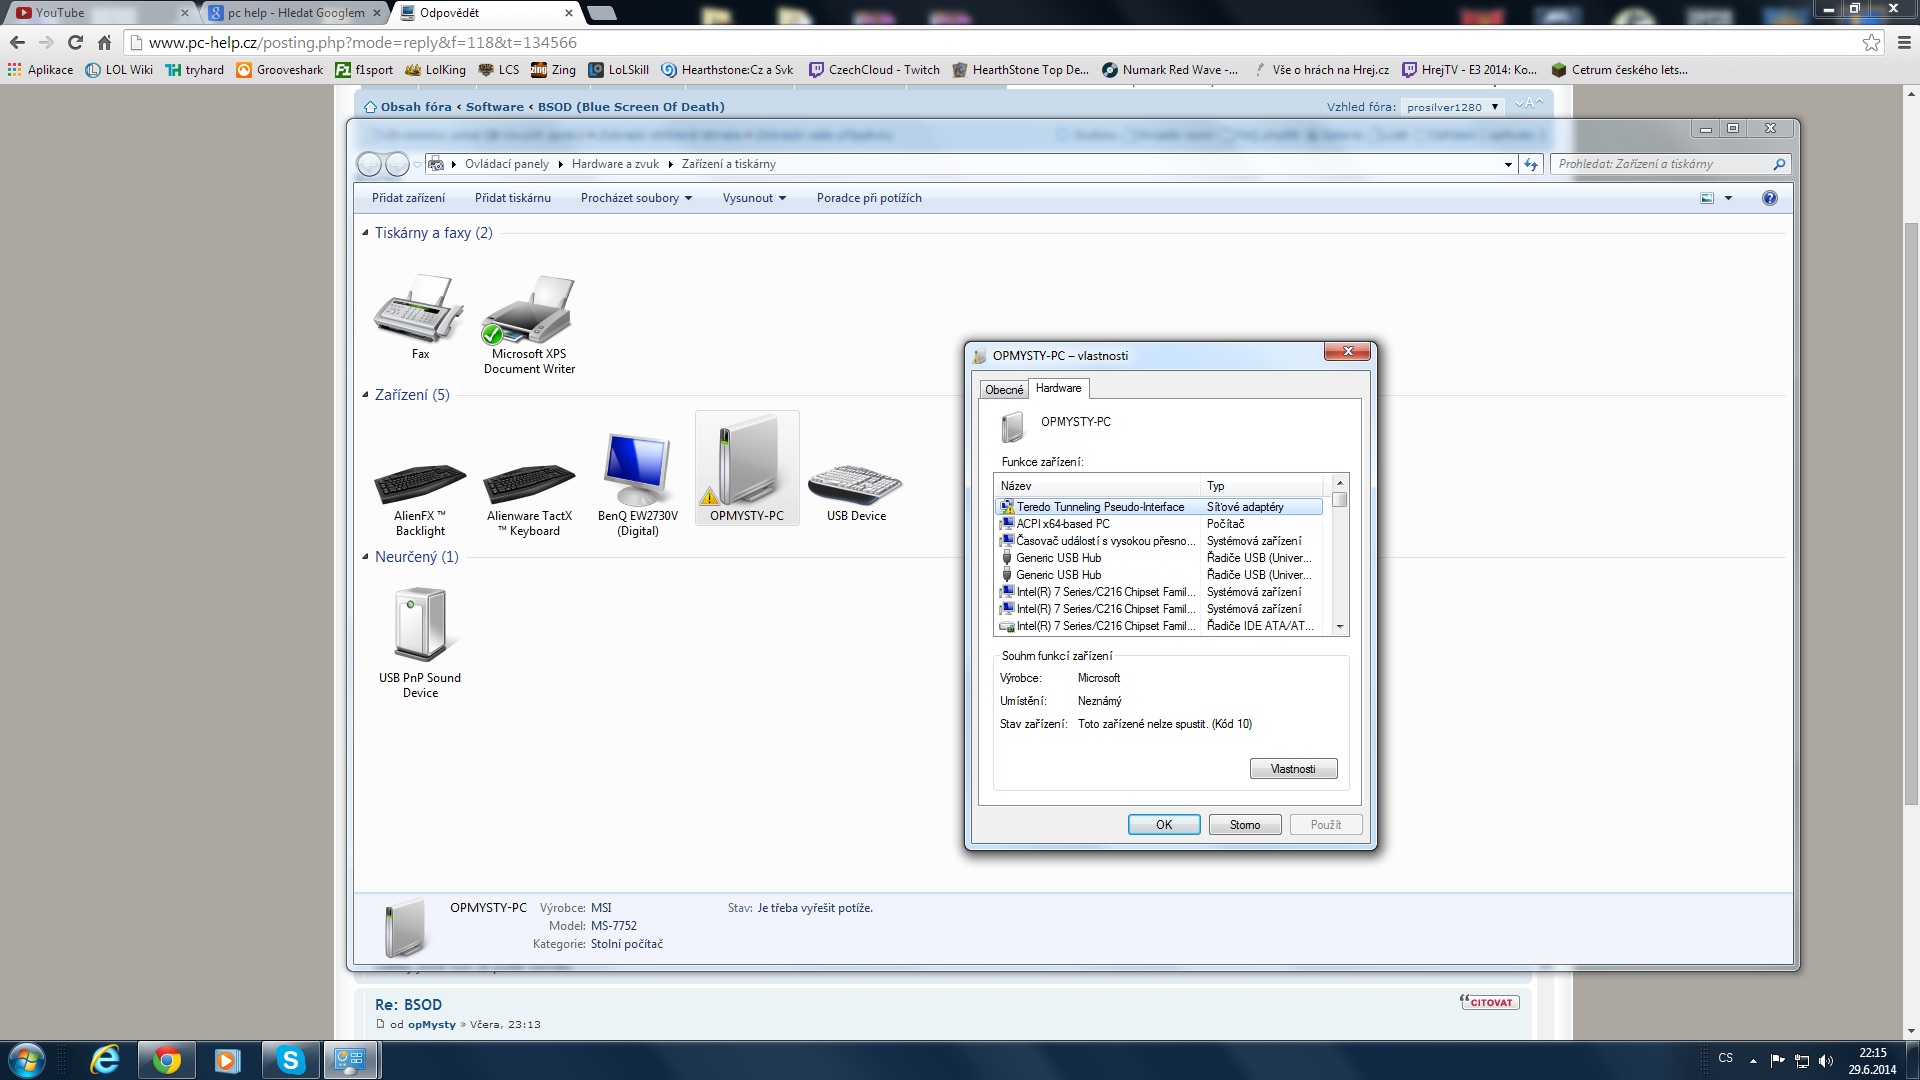Click the Vlastnosti button
The image size is (1920, 1080).
1292,769
